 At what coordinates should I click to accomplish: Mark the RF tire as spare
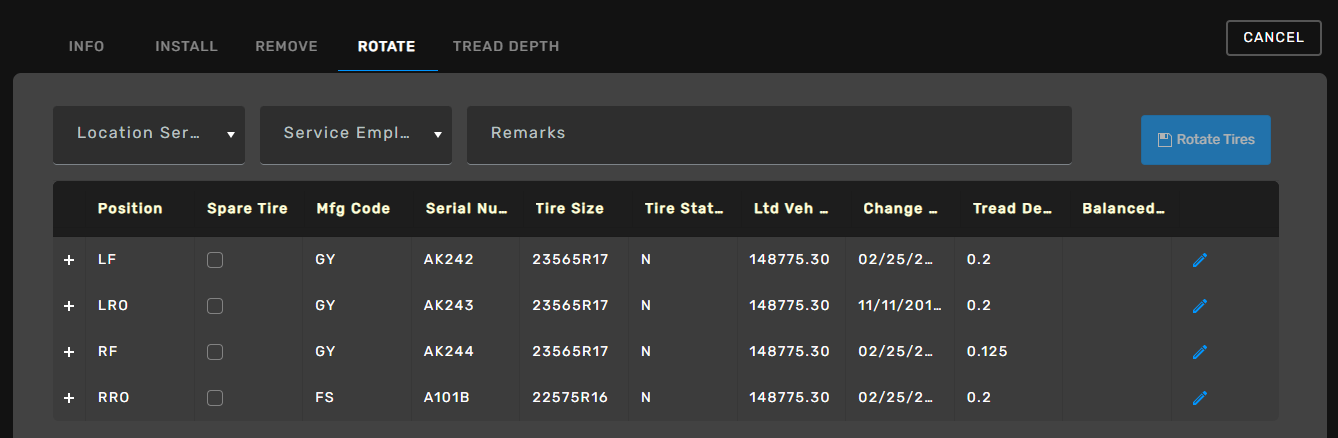tap(215, 352)
